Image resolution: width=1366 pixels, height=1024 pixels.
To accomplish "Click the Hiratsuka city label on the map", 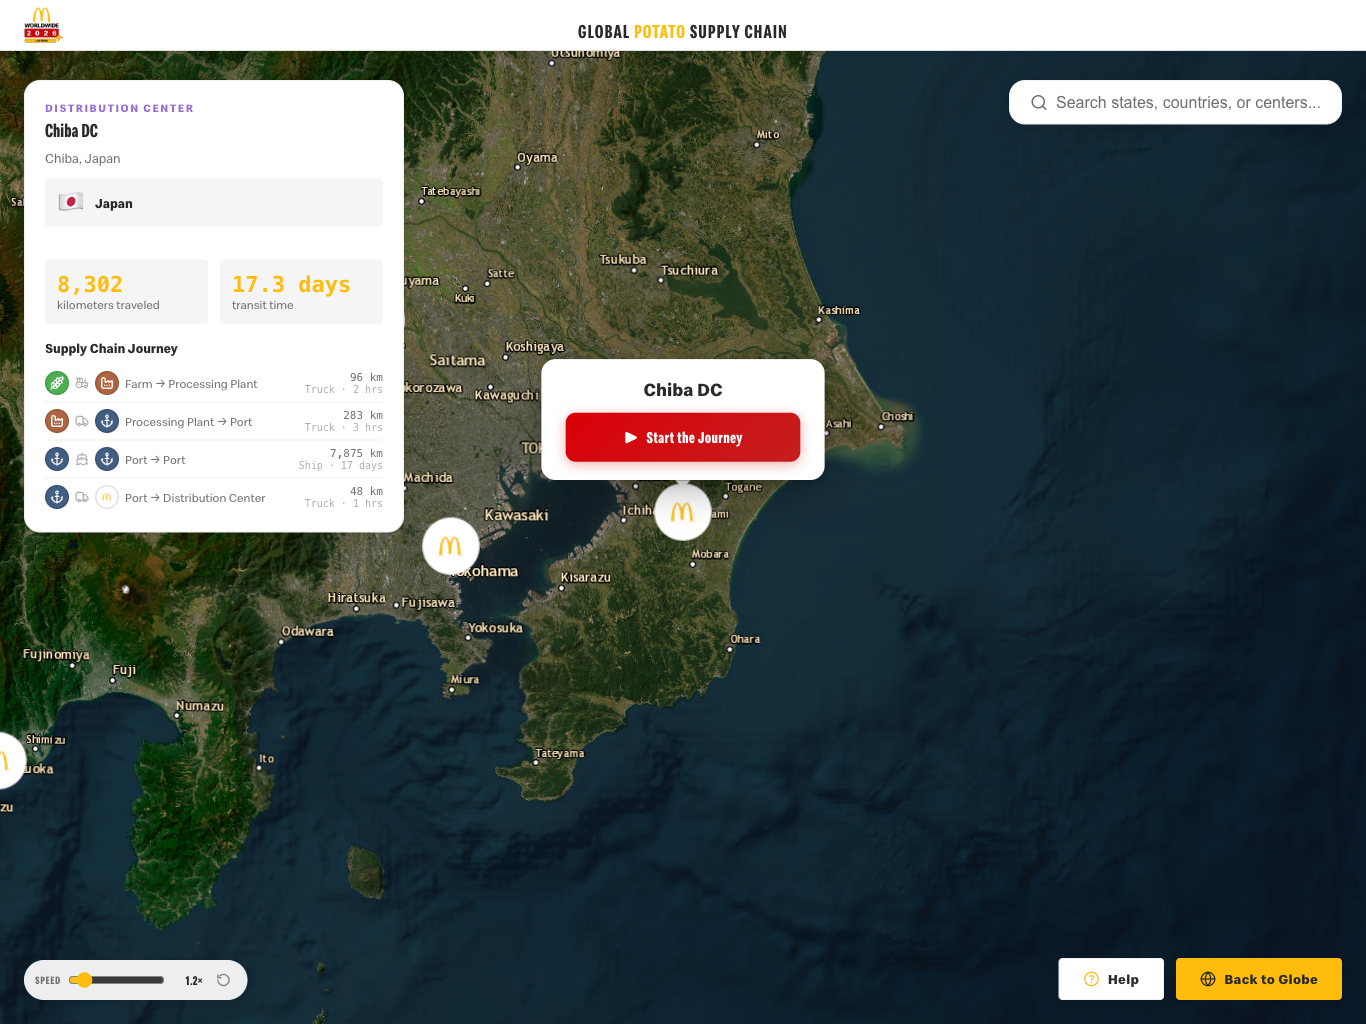I will coord(357,598).
